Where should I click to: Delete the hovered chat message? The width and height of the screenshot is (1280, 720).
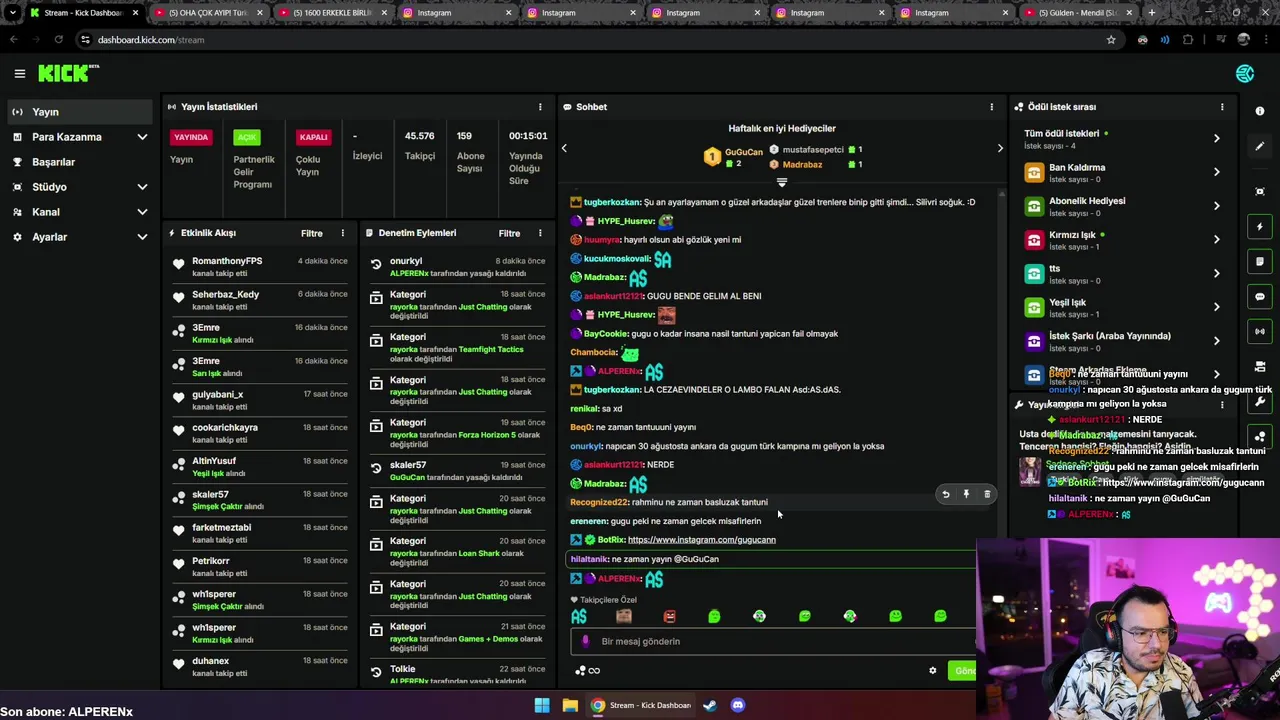click(987, 494)
